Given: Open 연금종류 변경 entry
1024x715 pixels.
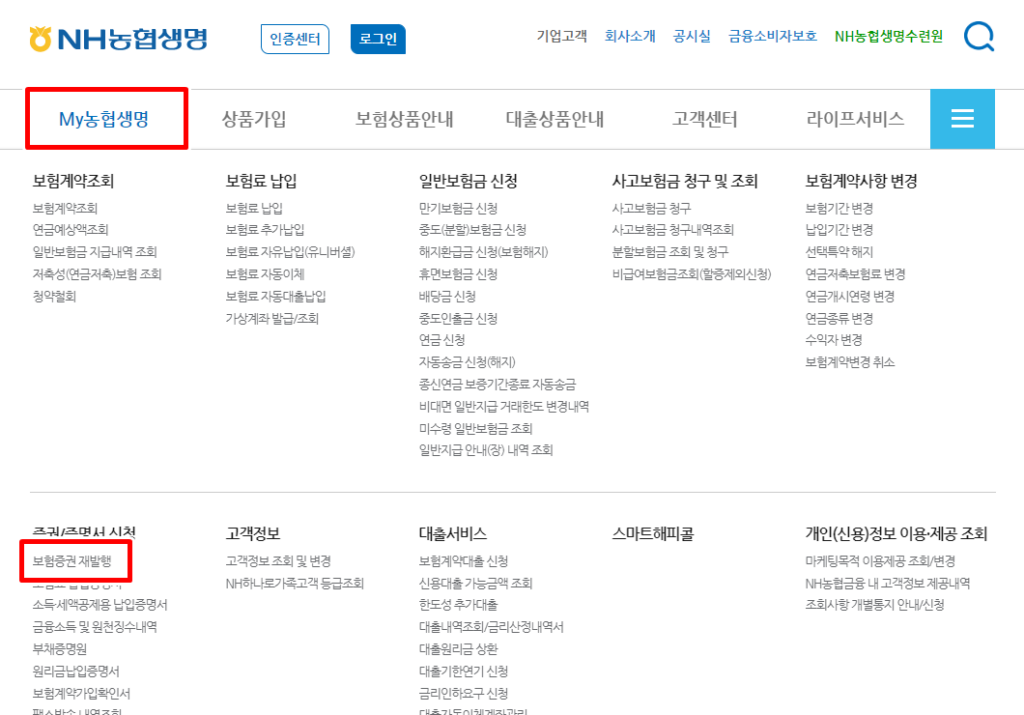Looking at the screenshot, I should click(839, 319).
